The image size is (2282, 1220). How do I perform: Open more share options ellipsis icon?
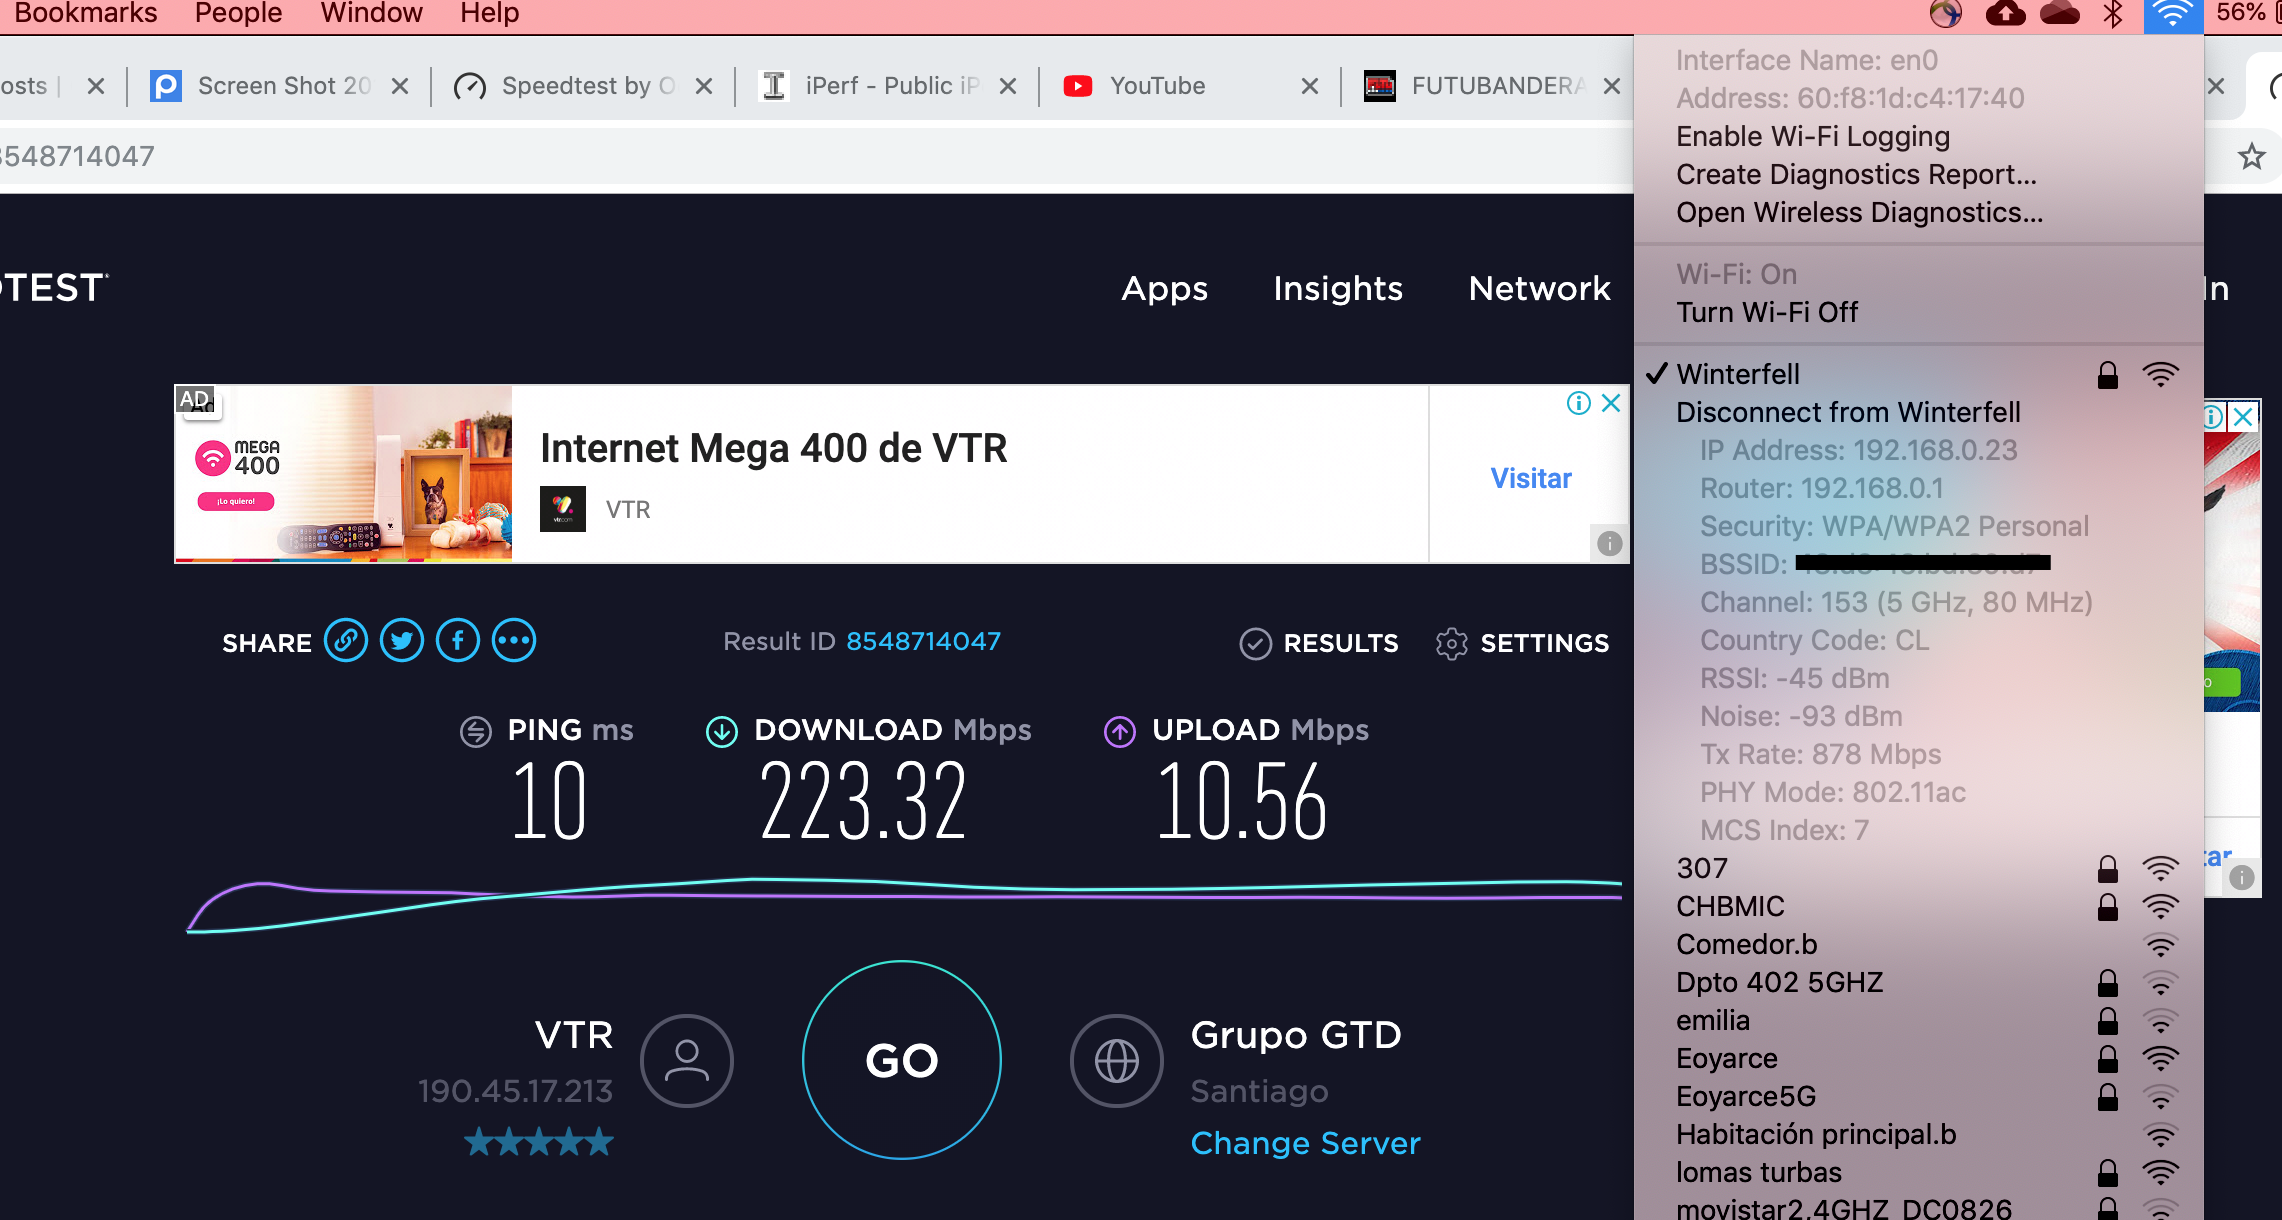tap(514, 641)
